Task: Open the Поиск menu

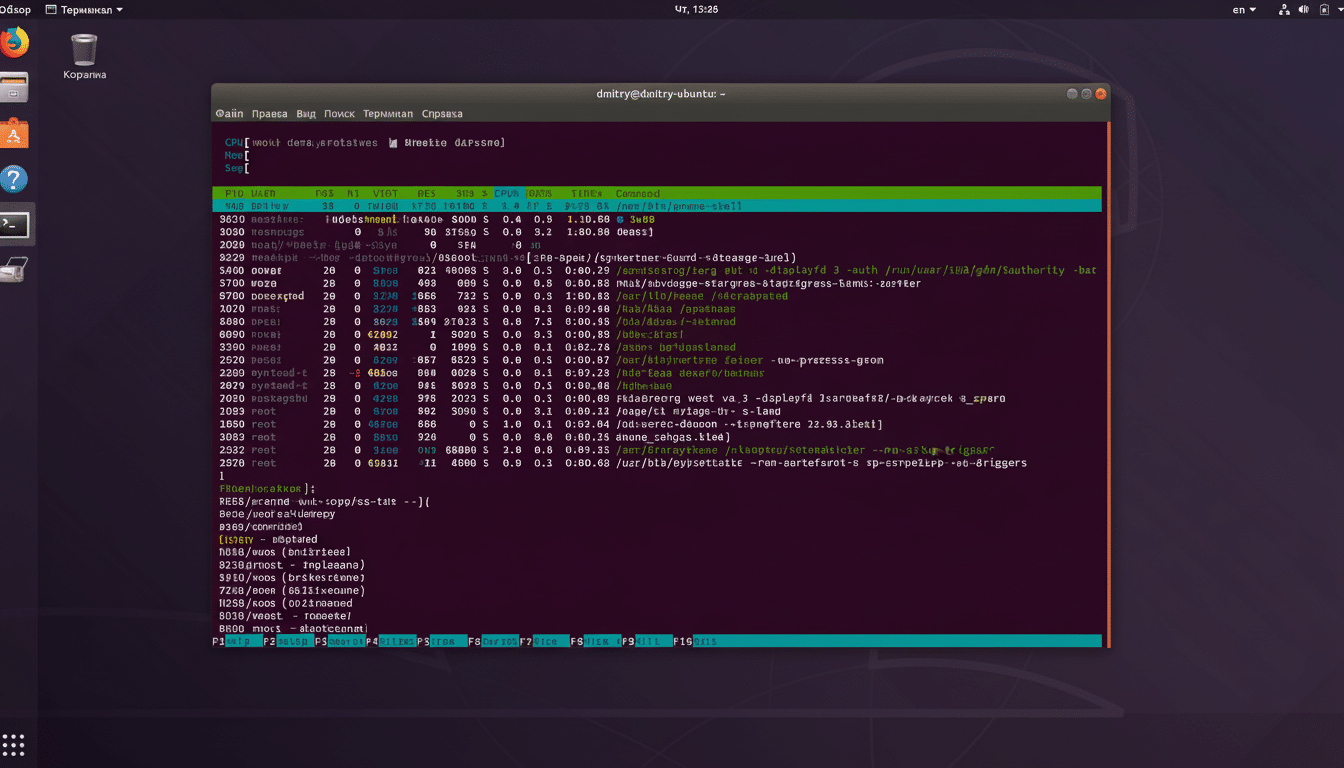Action: [339, 113]
